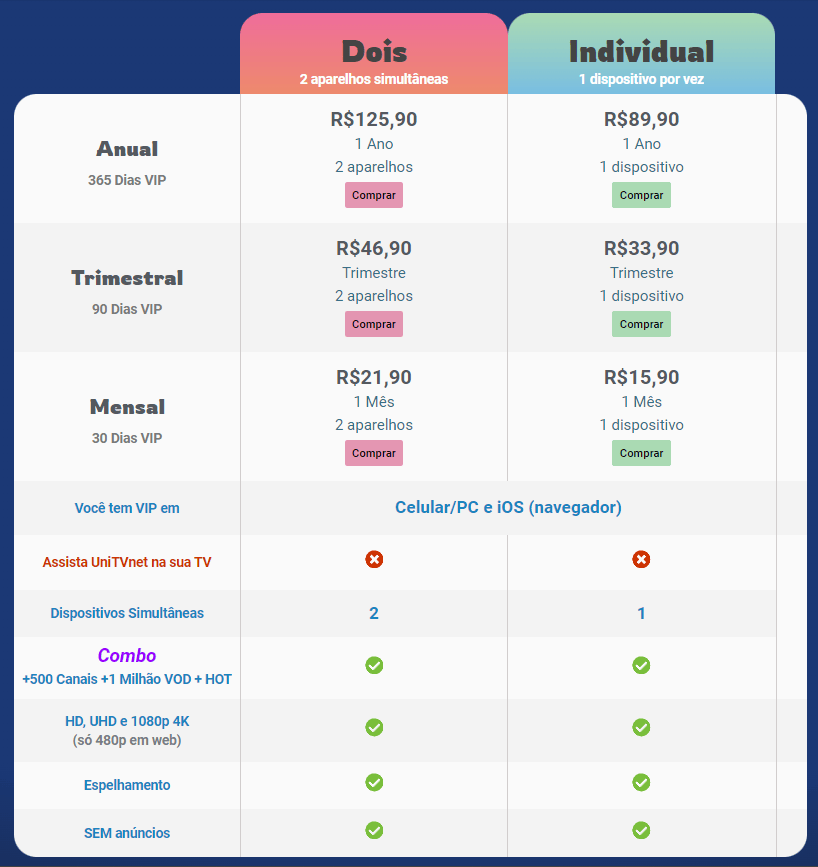
Task: Click SEM anúncios checkmark under Individual
Action: click(641, 829)
